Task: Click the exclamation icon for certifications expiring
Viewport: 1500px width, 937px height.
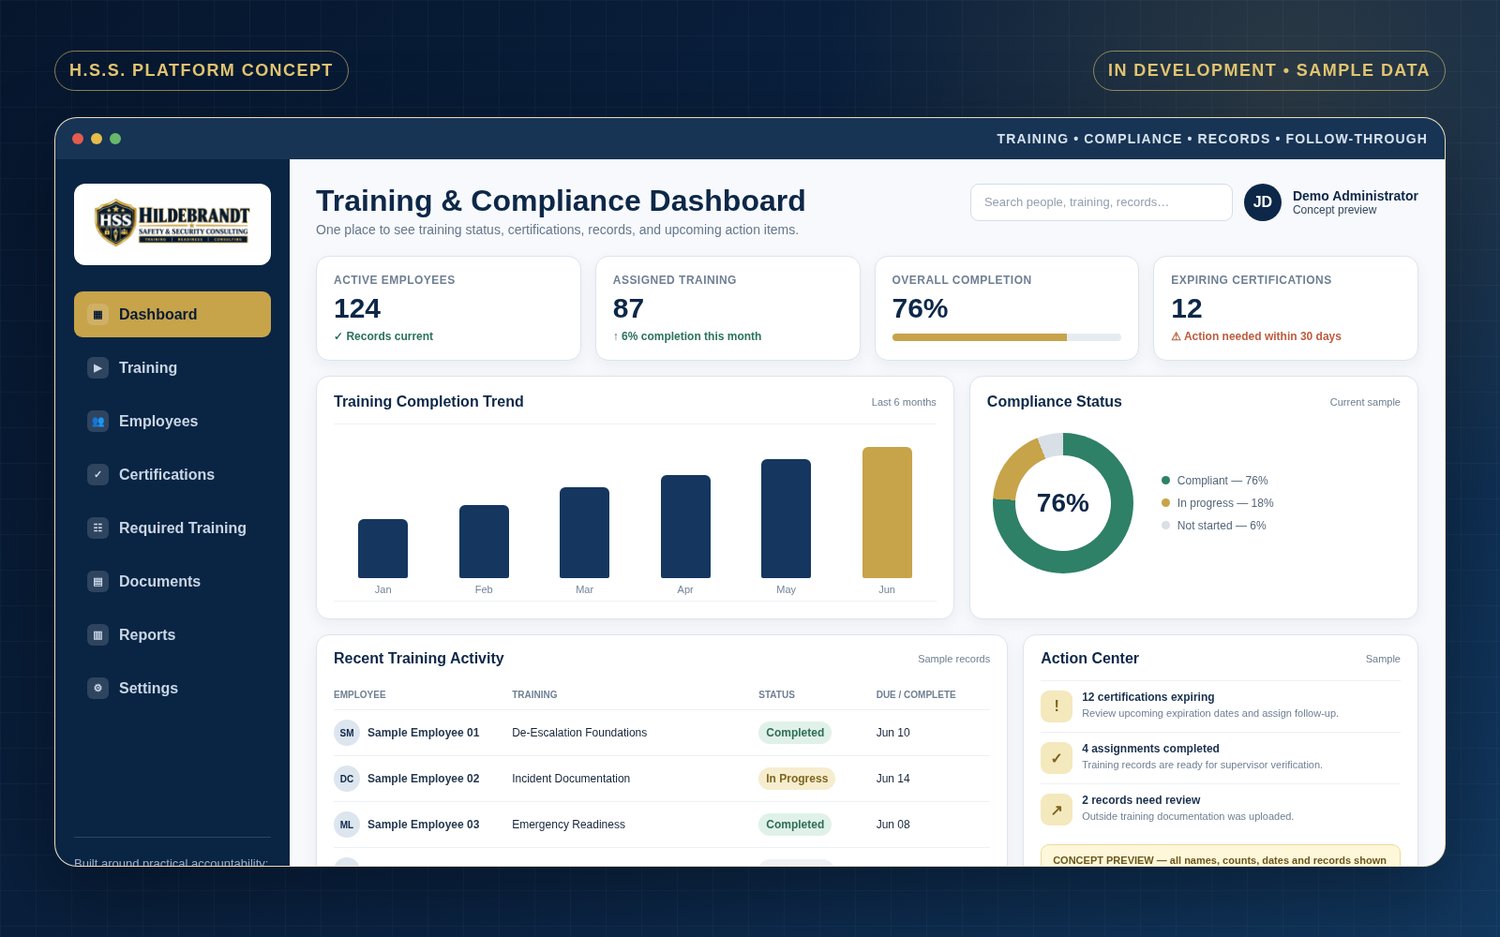Action: coord(1056,706)
